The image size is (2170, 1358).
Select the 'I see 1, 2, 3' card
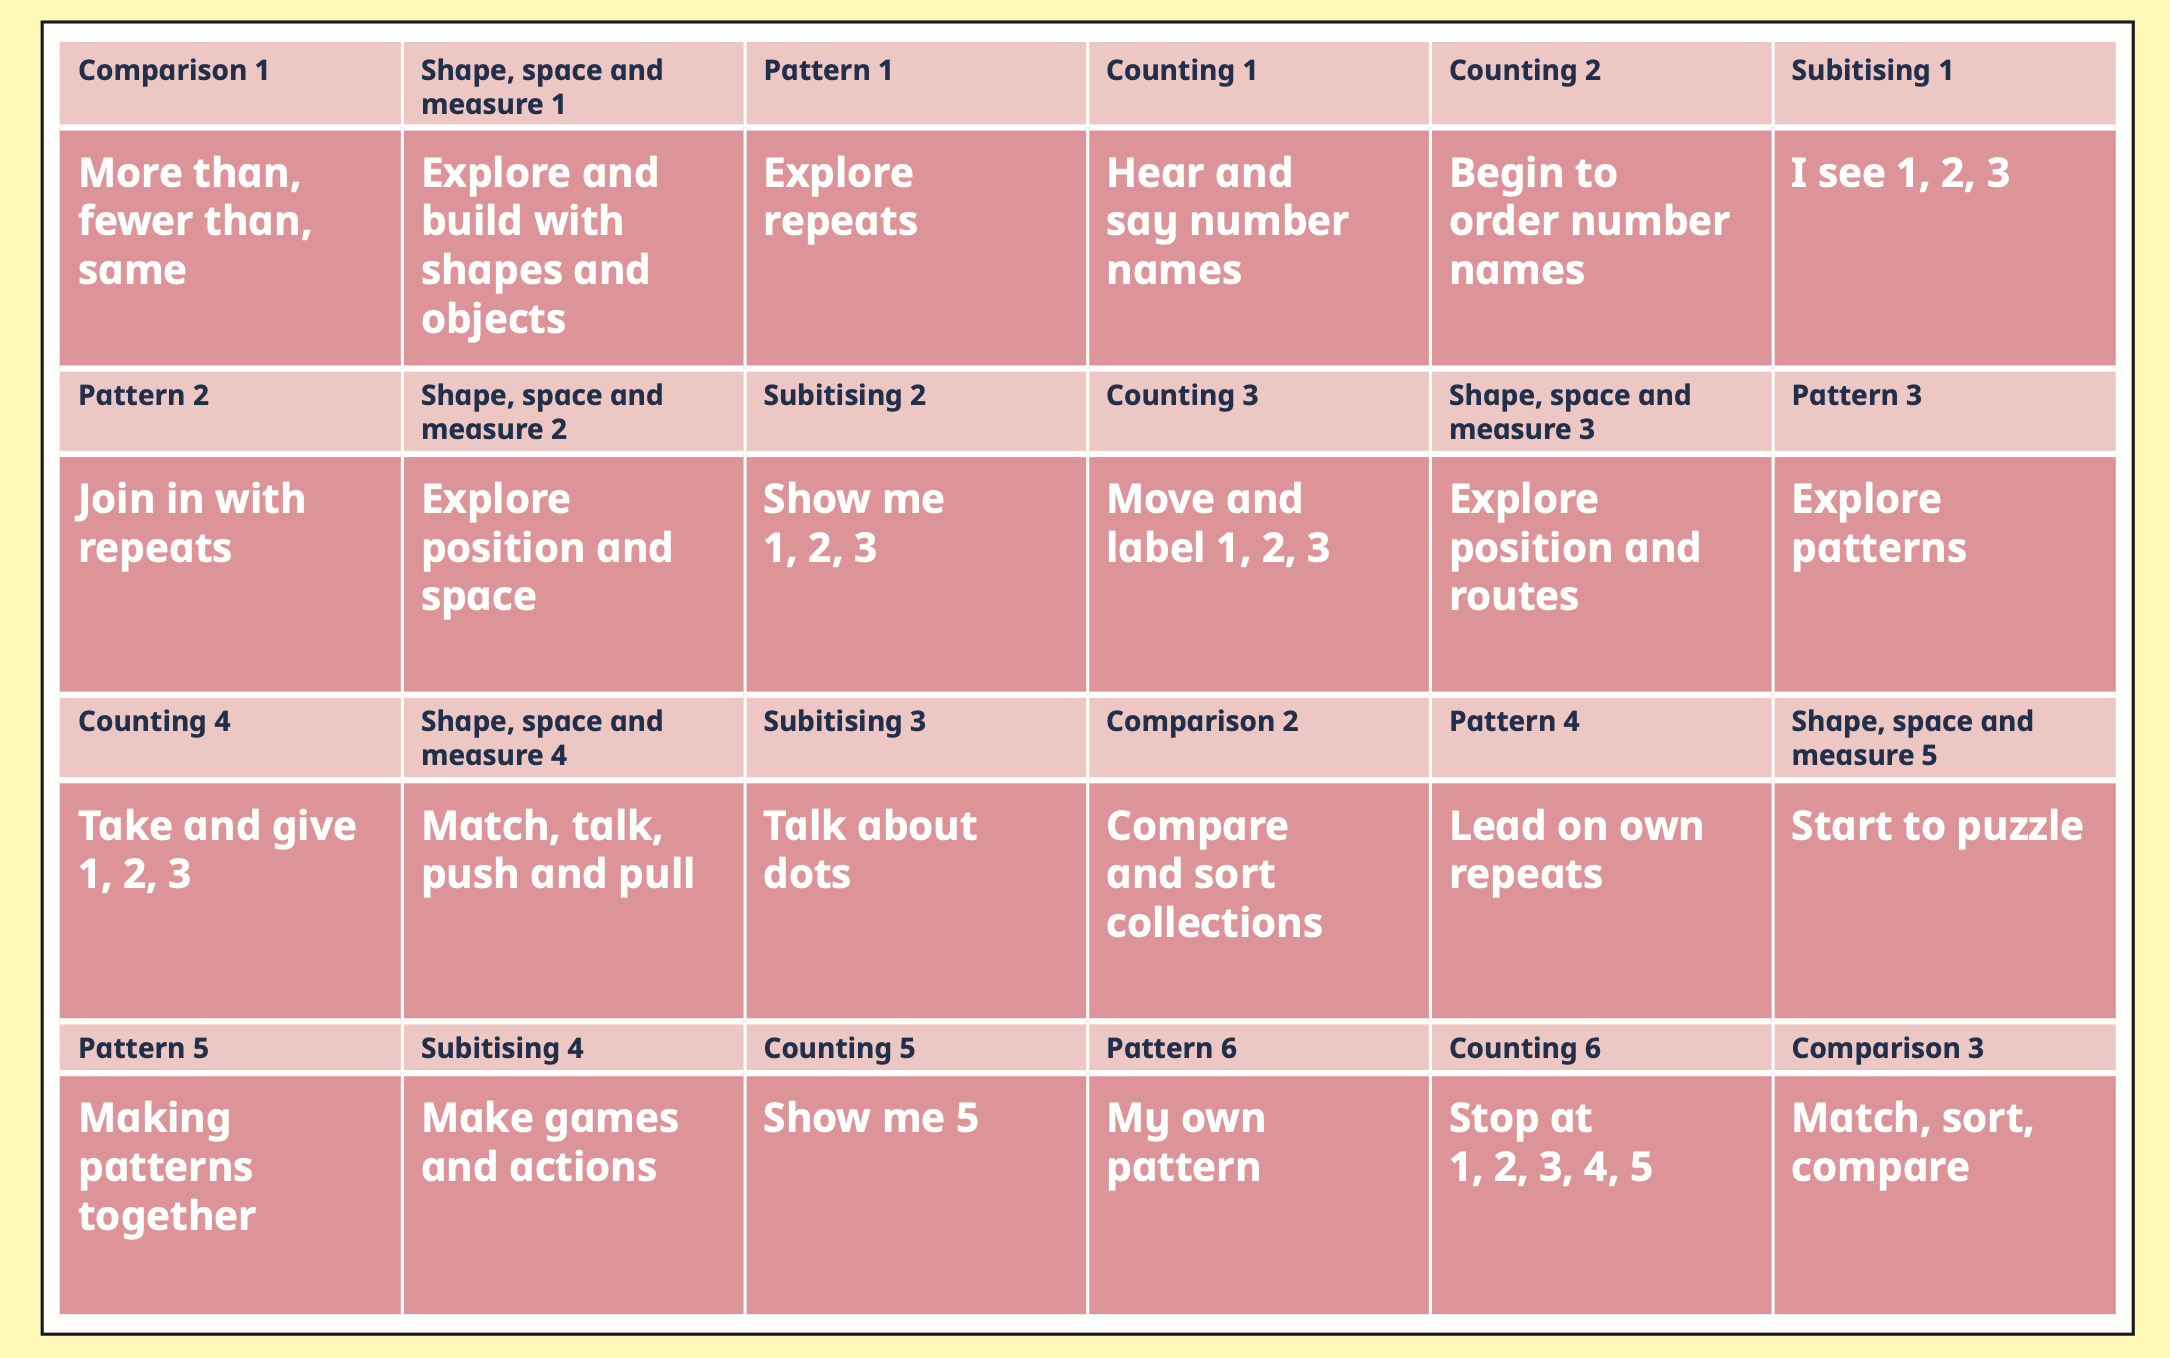pyautogui.click(x=1944, y=246)
